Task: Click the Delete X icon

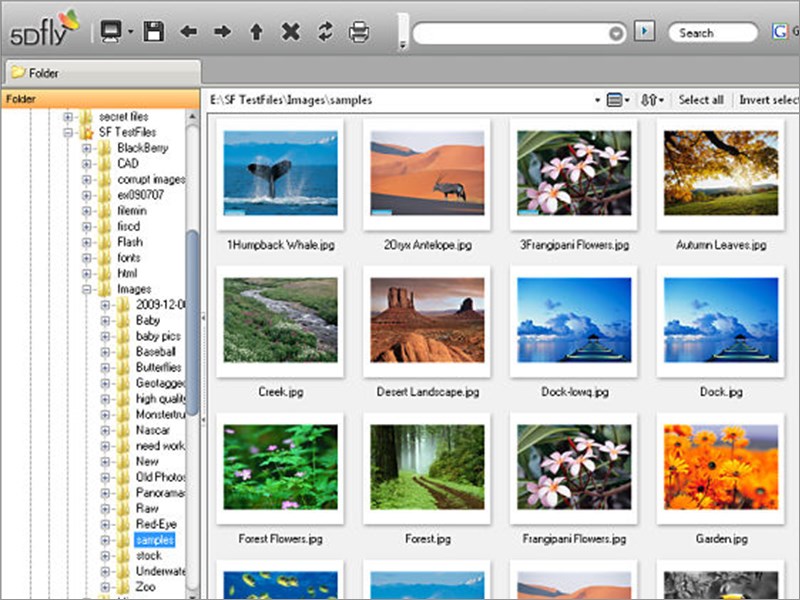Action: click(x=290, y=32)
